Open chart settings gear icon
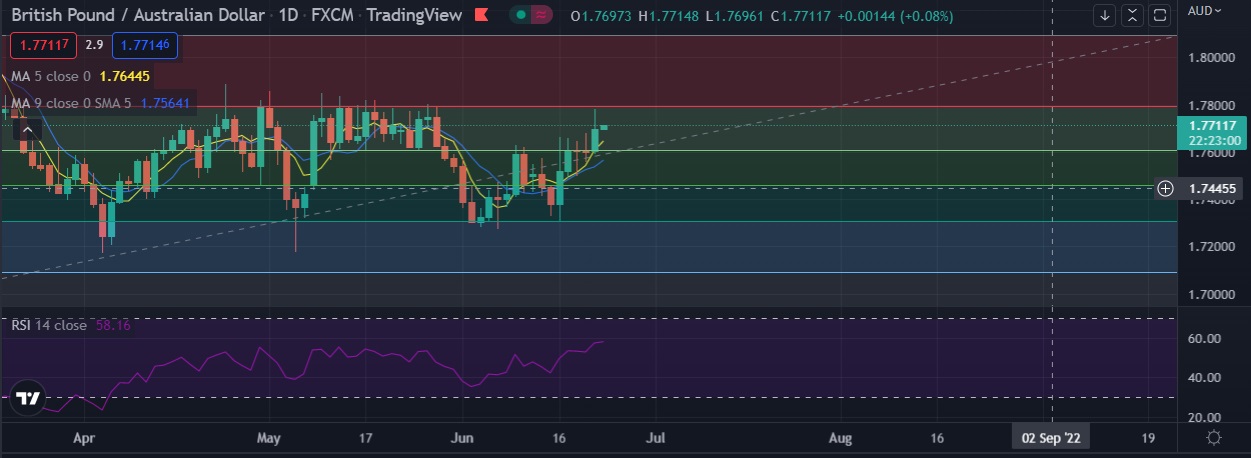1251x458 pixels. pos(1214,438)
